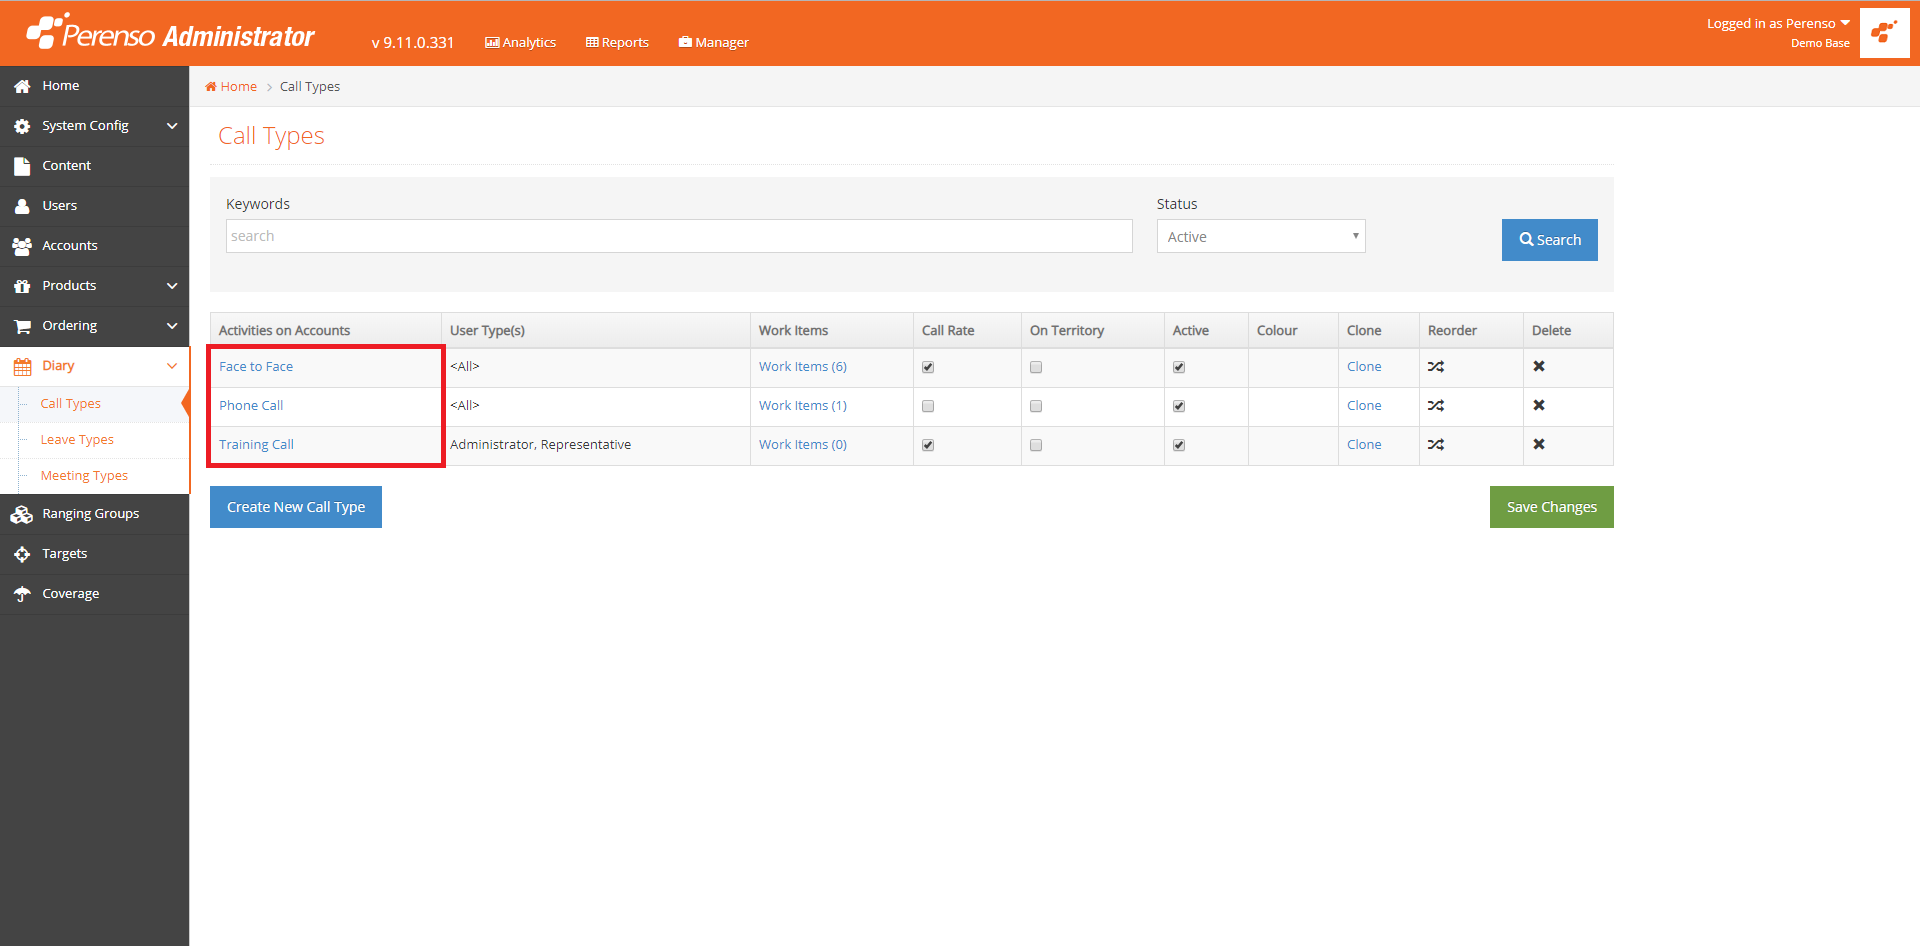Viewport: 1920px width, 946px height.
Task: Click Create New Call Type button
Action: [296, 507]
